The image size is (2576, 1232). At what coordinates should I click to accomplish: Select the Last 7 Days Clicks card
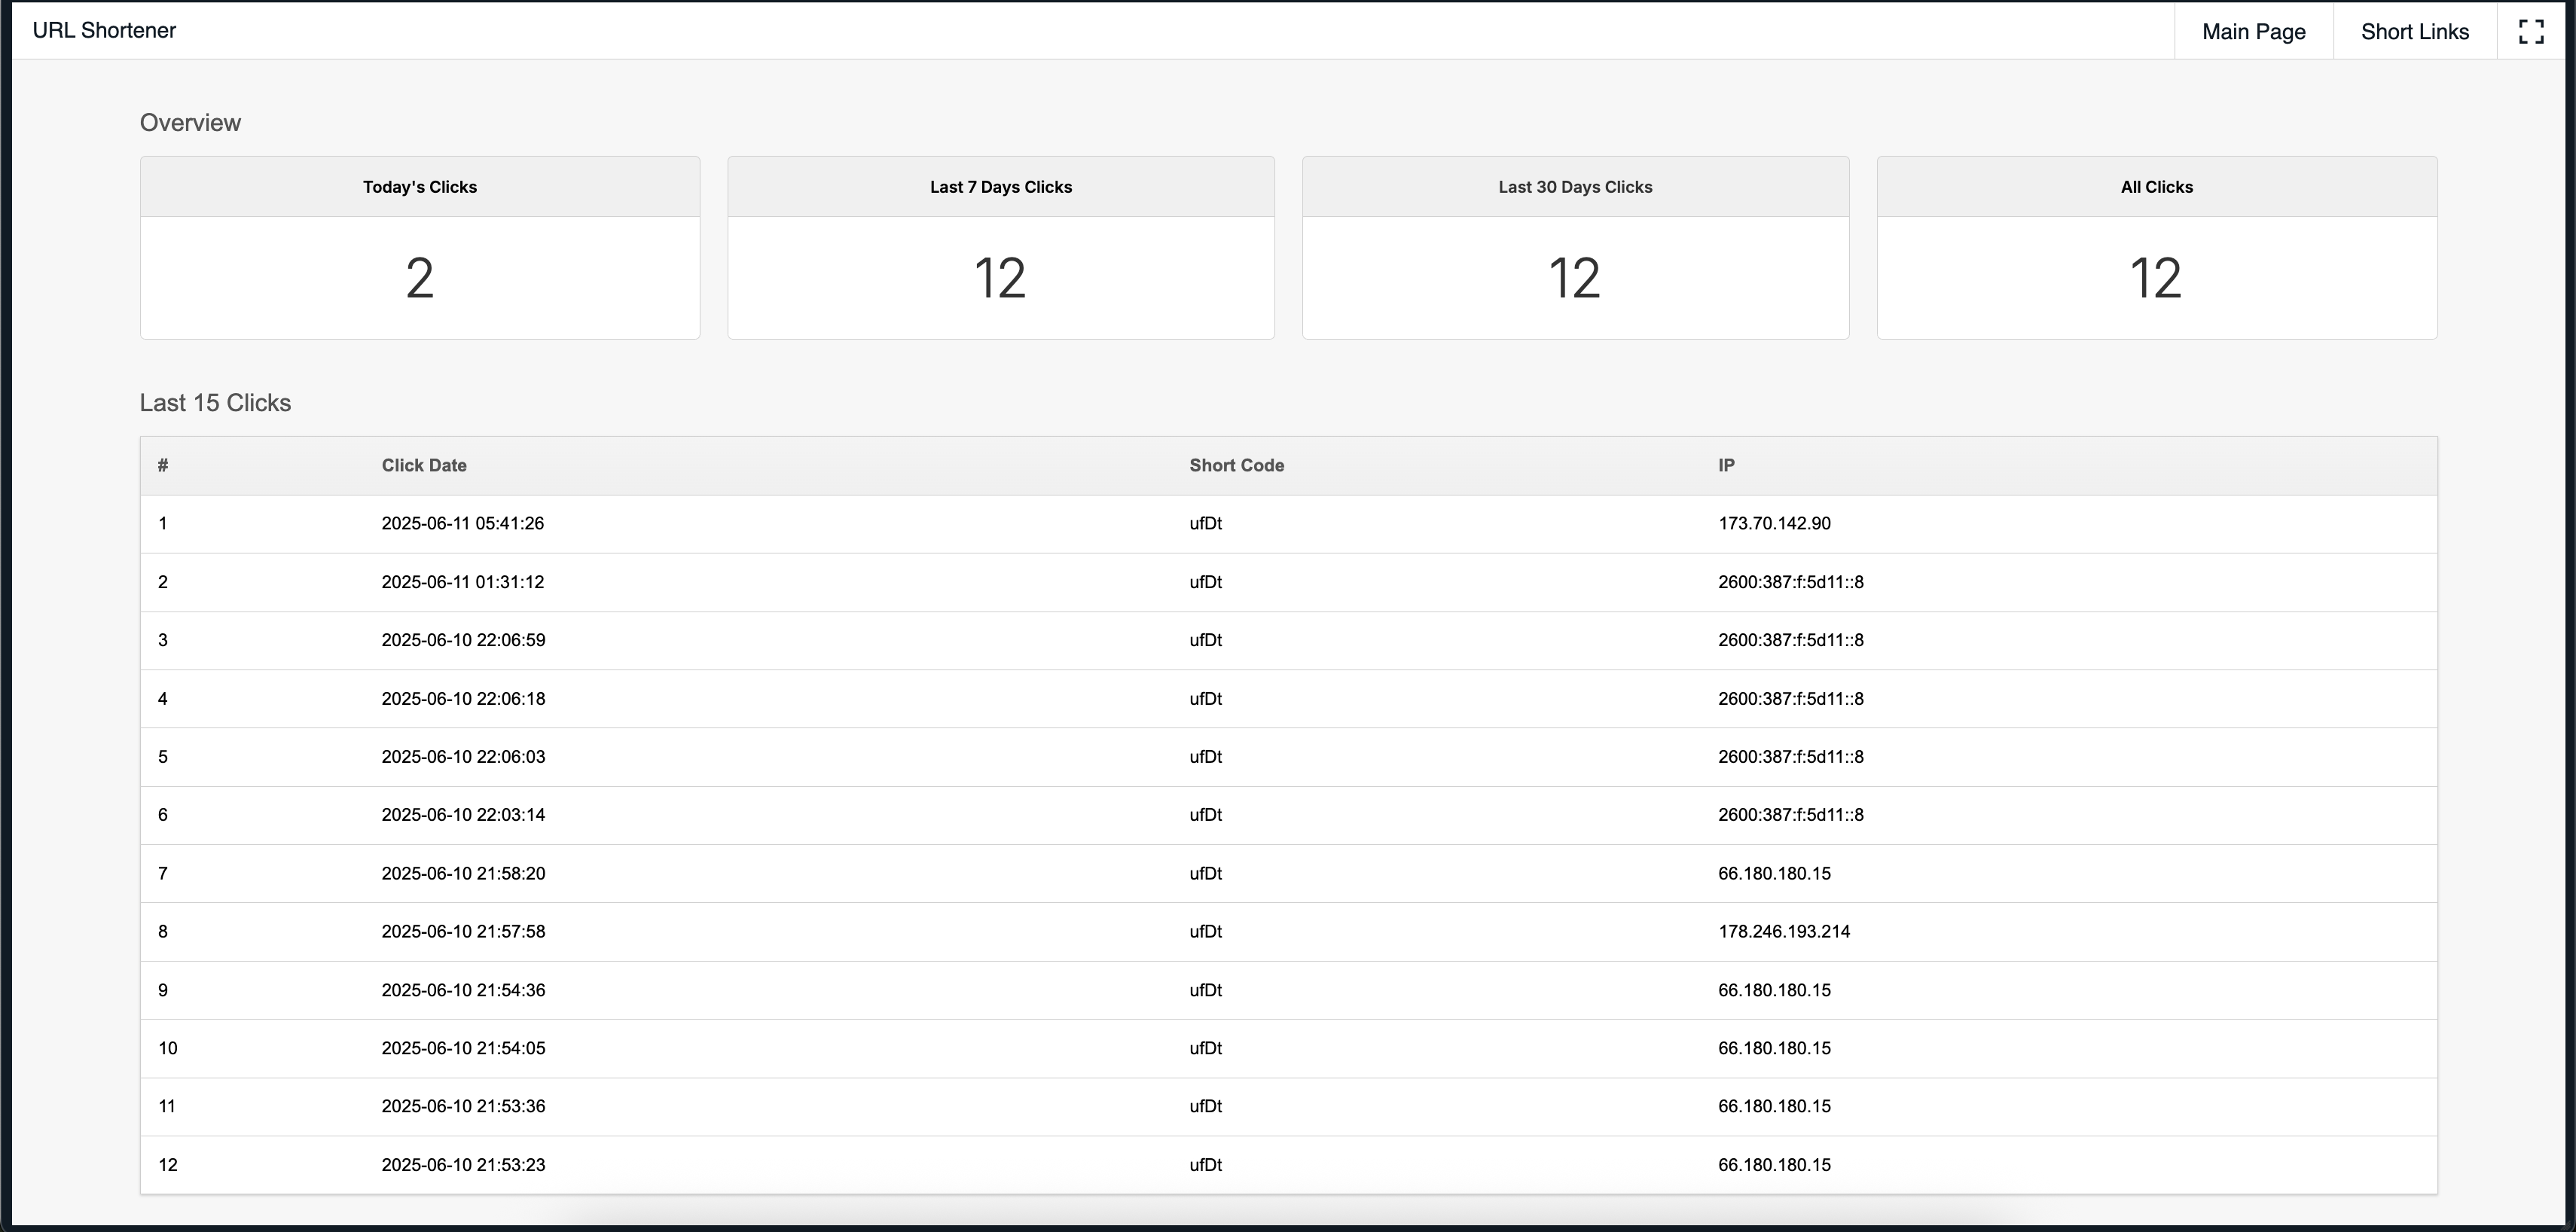tap(1000, 248)
